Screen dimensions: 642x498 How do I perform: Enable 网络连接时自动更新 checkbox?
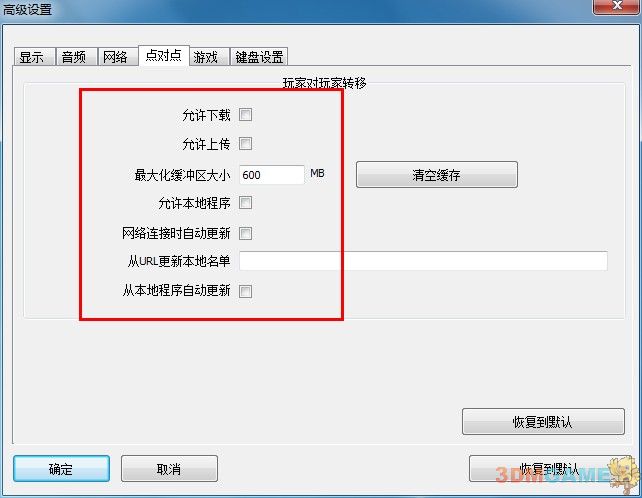245,233
